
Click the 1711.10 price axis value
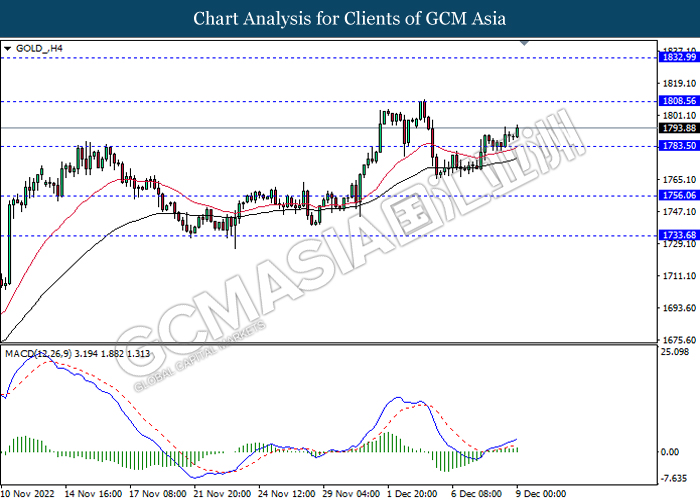tap(679, 276)
